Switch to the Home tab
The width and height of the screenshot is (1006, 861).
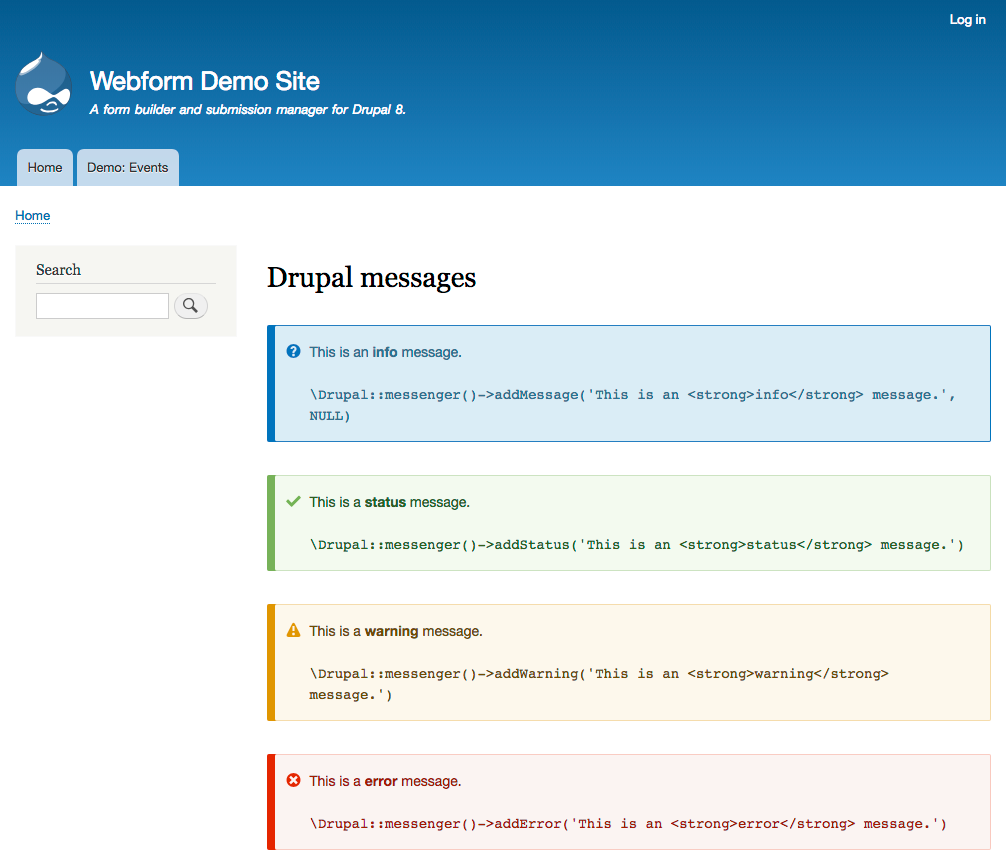[44, 167]
